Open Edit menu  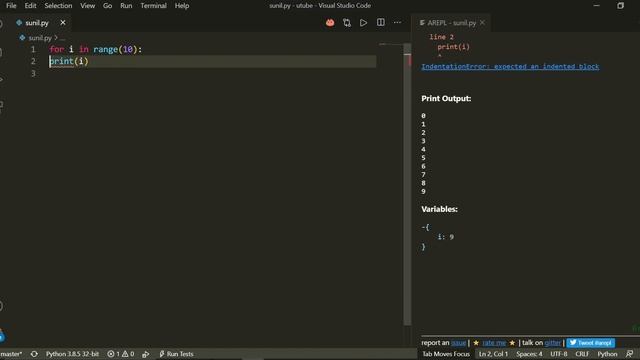point(30,6)
